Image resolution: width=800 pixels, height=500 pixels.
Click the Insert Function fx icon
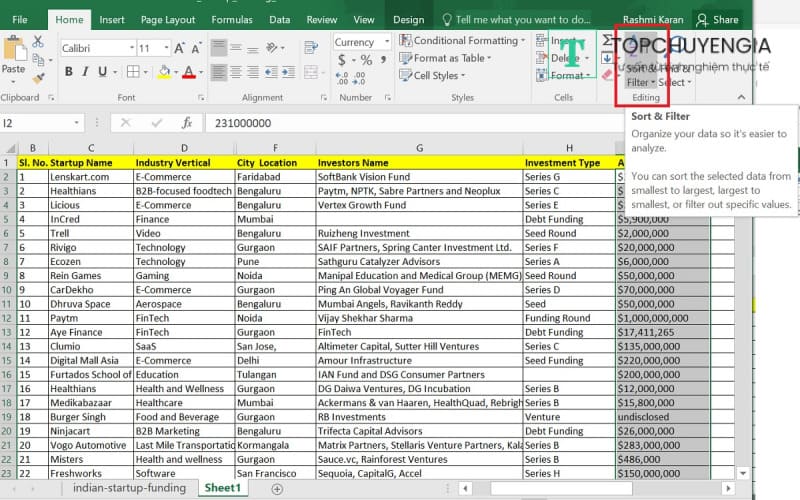186,123
